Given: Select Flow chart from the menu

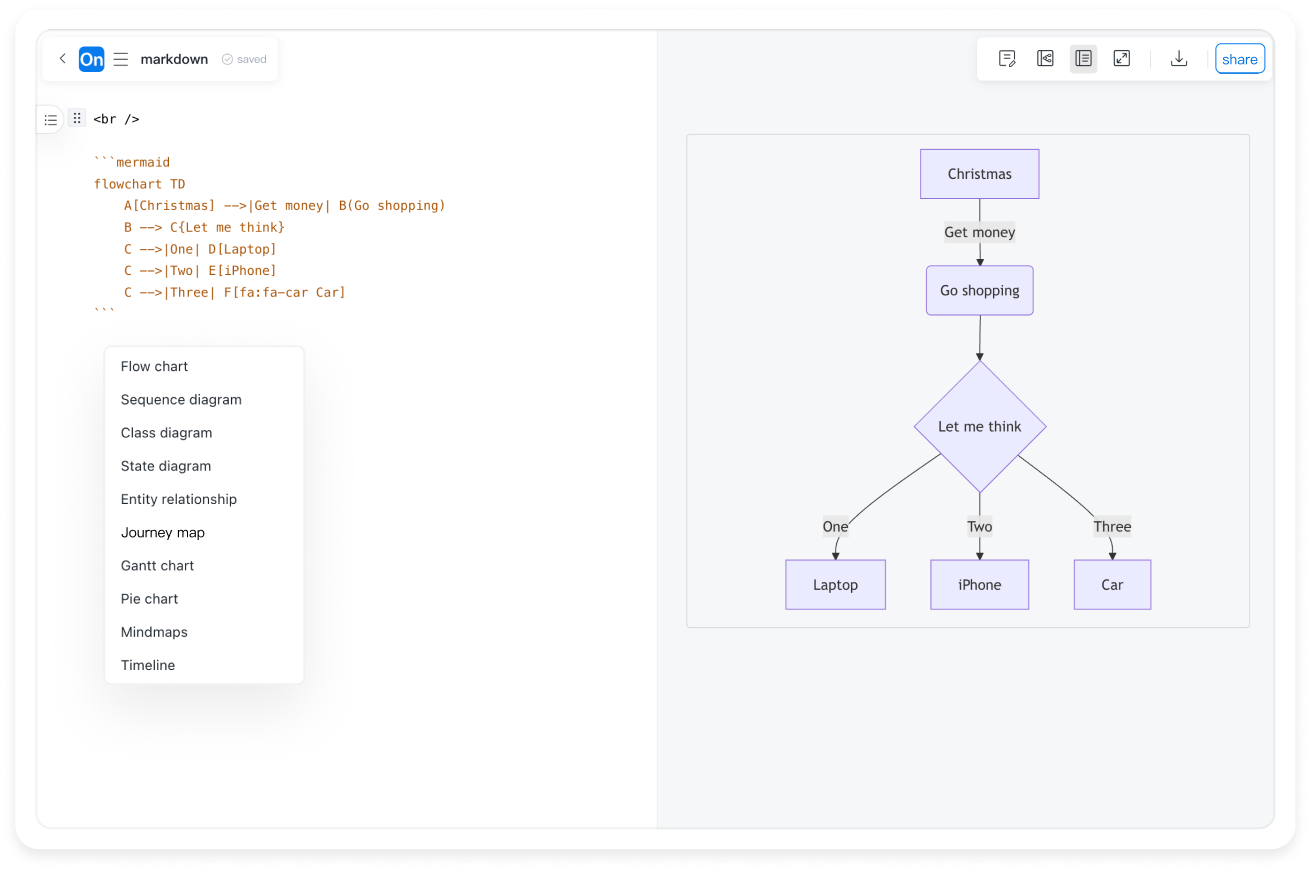Looking at the screenshot, I should point(204,367).
